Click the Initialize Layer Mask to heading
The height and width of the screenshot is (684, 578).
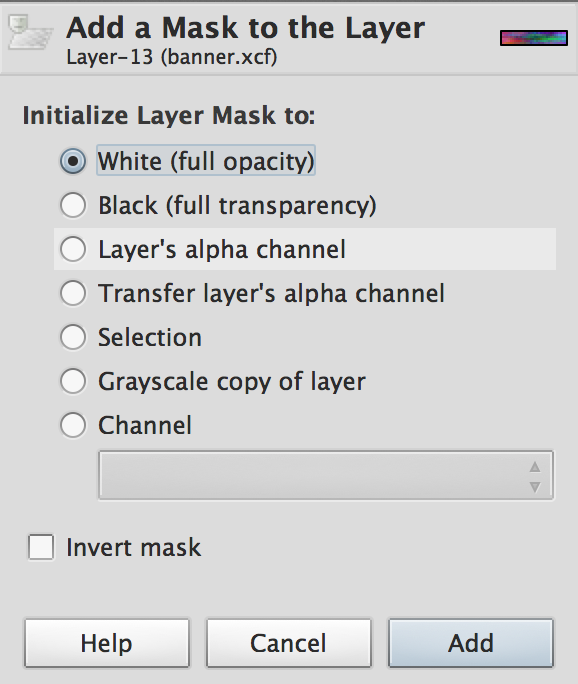pos(169,116)
